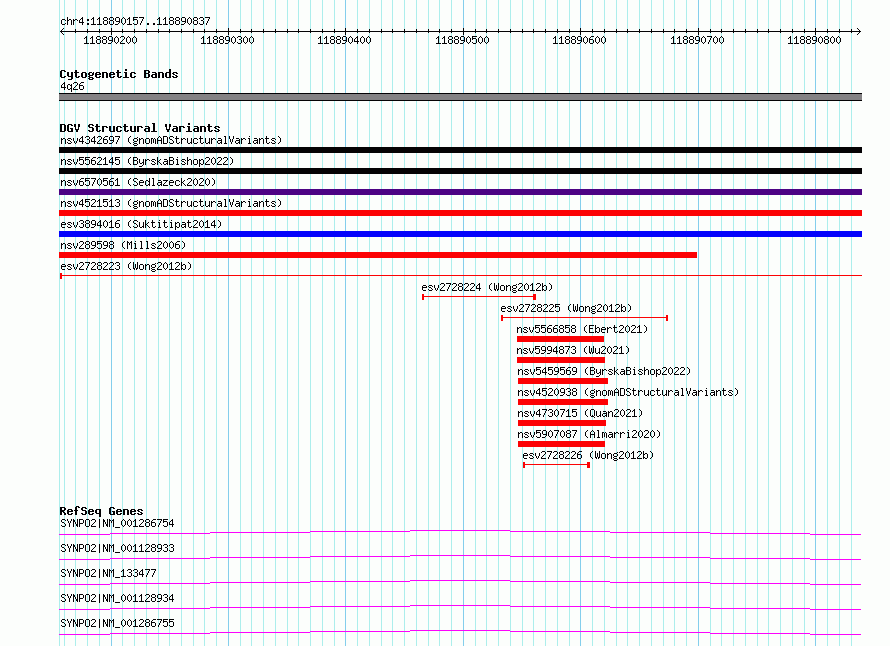Click the RefSeq Genes track title
Screen dimensions: 890x646
tap(101, 511)
